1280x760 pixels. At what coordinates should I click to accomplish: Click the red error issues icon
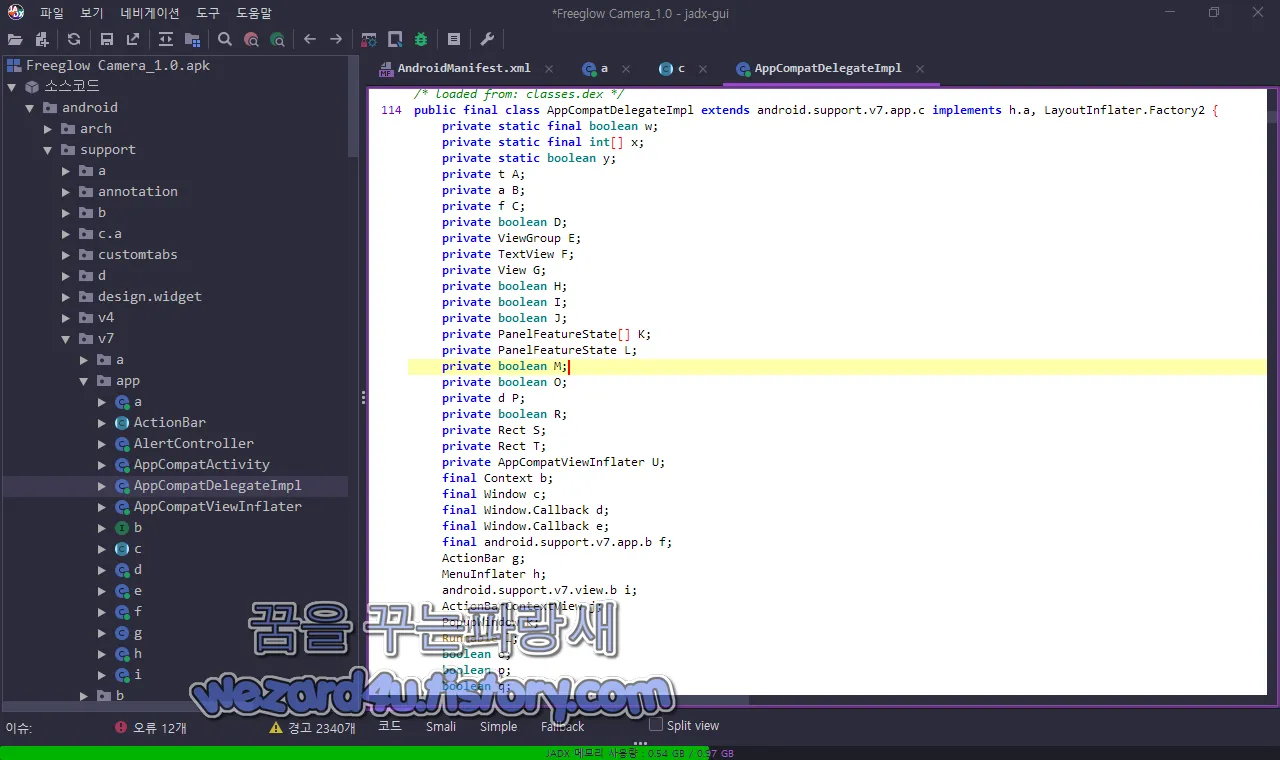[x=121, y=728]
